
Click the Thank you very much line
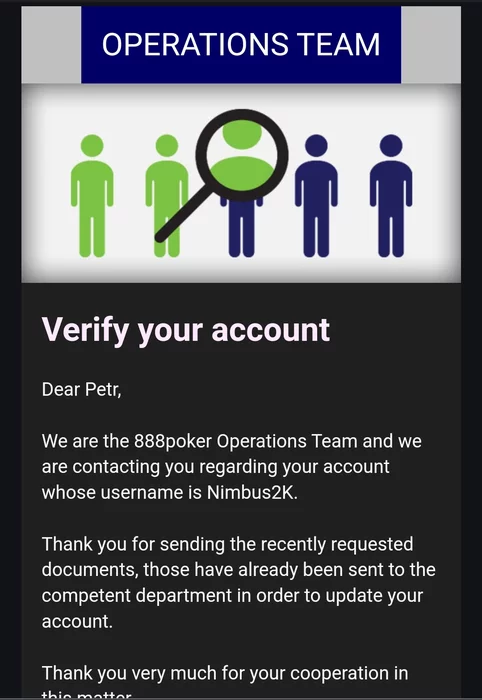pyautogui.click(x=224, y=673)
